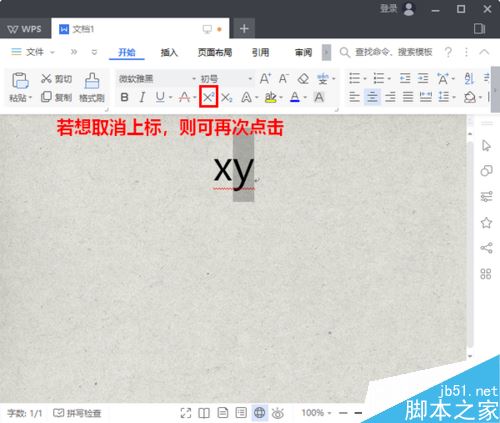500x423 pixels.
Task: Switch to outline view icon
Action: pos(241,413)
